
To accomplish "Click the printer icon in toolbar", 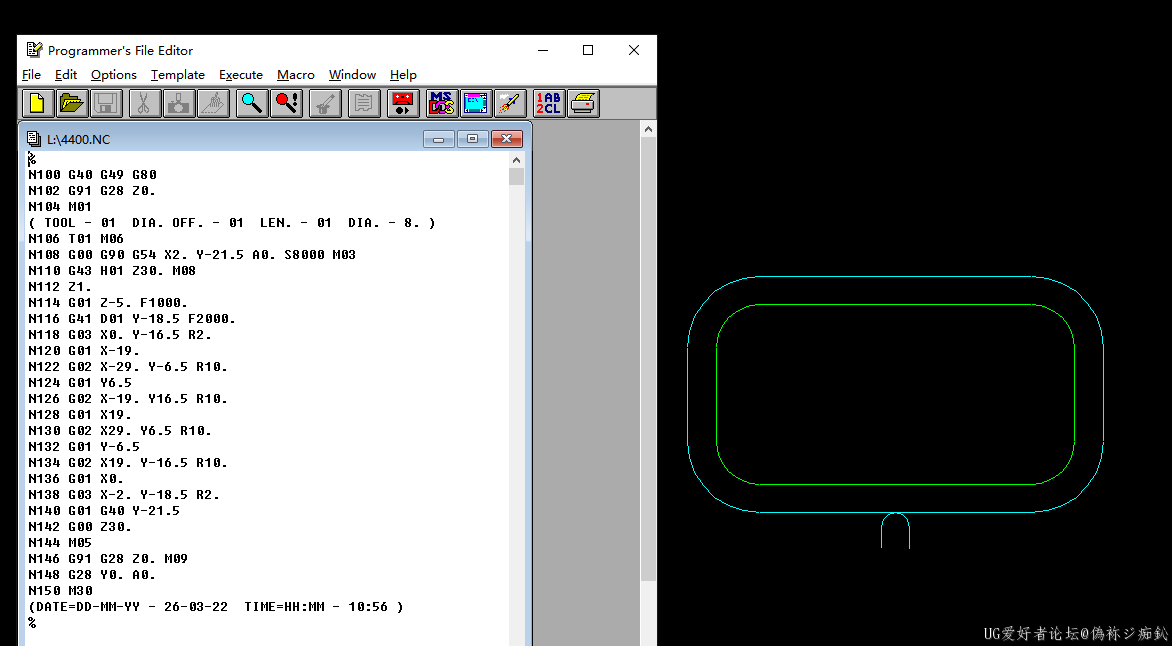I will coord(583,103).
